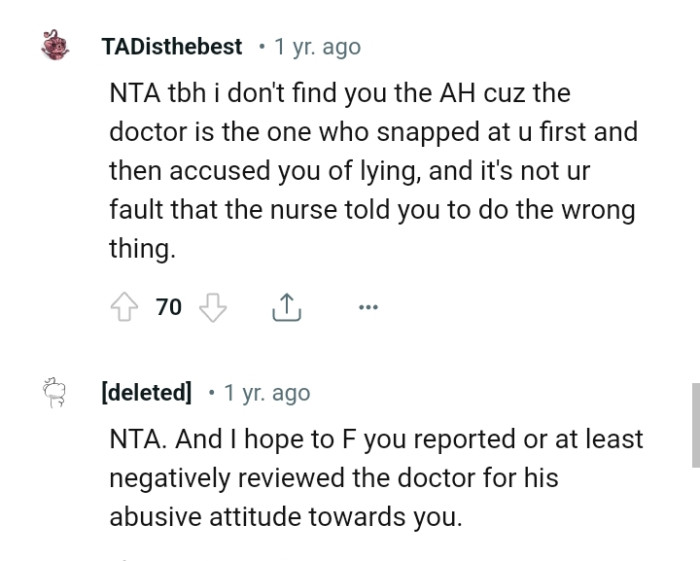Open more options for TADisthebest's comment
This screenshot has height=561, width=700.
coord(368,309)
